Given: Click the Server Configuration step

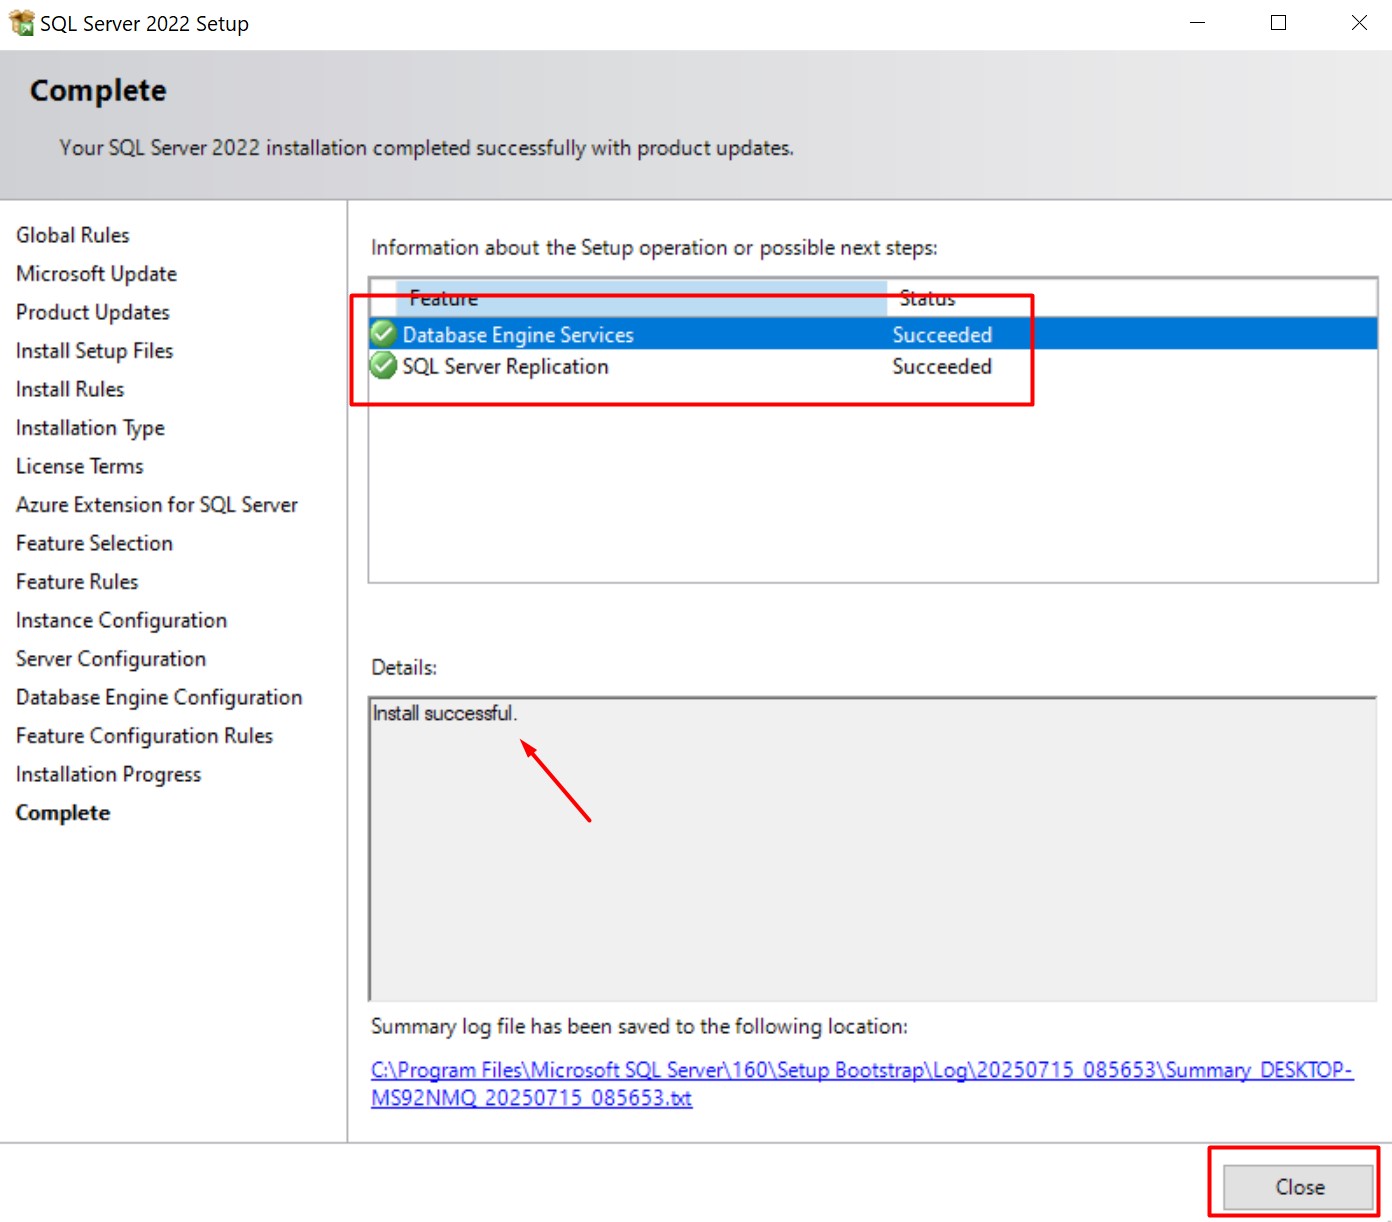Looking at the screenshot, I should click(x=111, y=658).
